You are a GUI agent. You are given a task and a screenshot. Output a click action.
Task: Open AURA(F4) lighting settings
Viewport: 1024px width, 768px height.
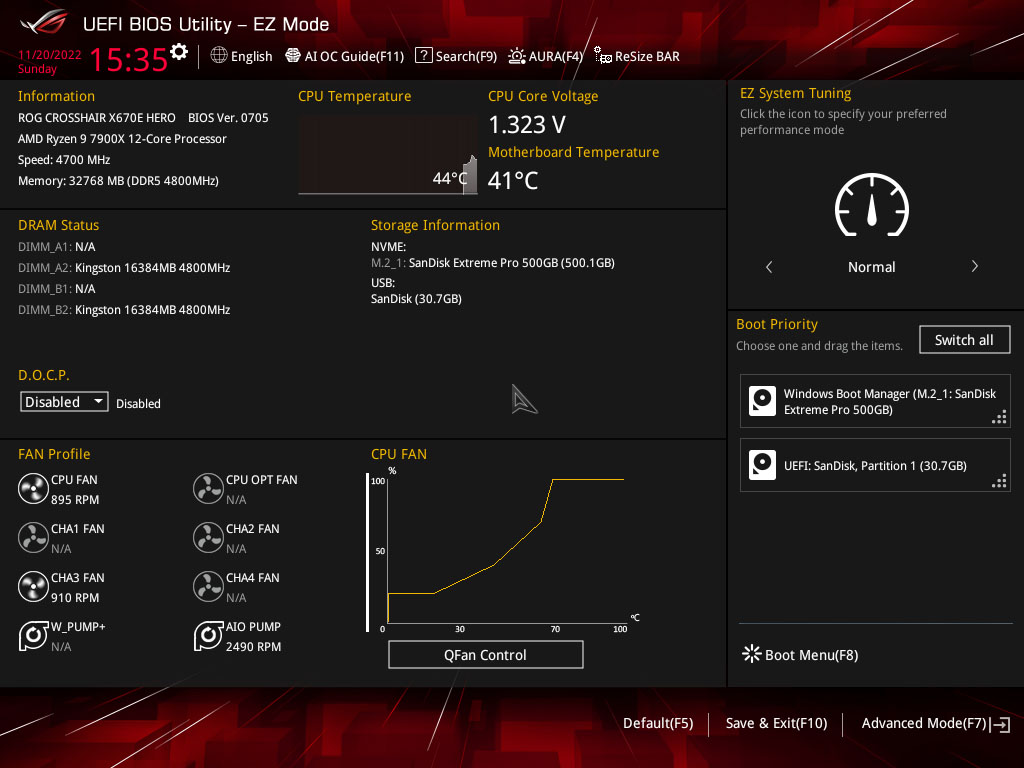coord(545,56)
